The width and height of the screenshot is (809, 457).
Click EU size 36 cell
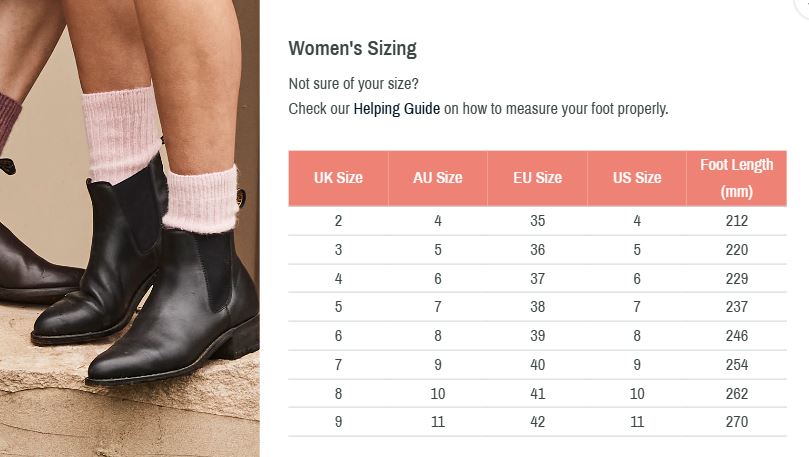coord(537,250)
